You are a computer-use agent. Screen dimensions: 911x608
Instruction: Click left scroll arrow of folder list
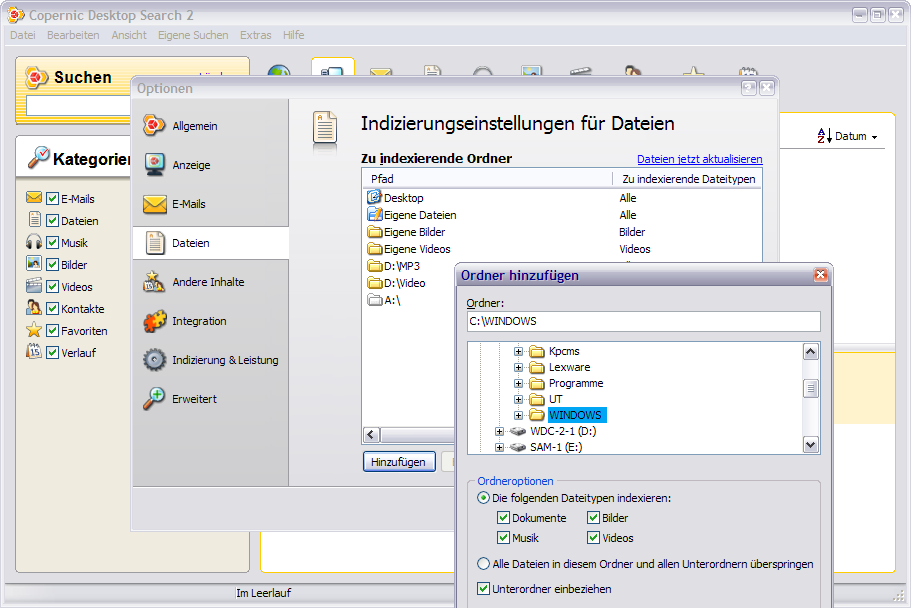click(372, 435)
